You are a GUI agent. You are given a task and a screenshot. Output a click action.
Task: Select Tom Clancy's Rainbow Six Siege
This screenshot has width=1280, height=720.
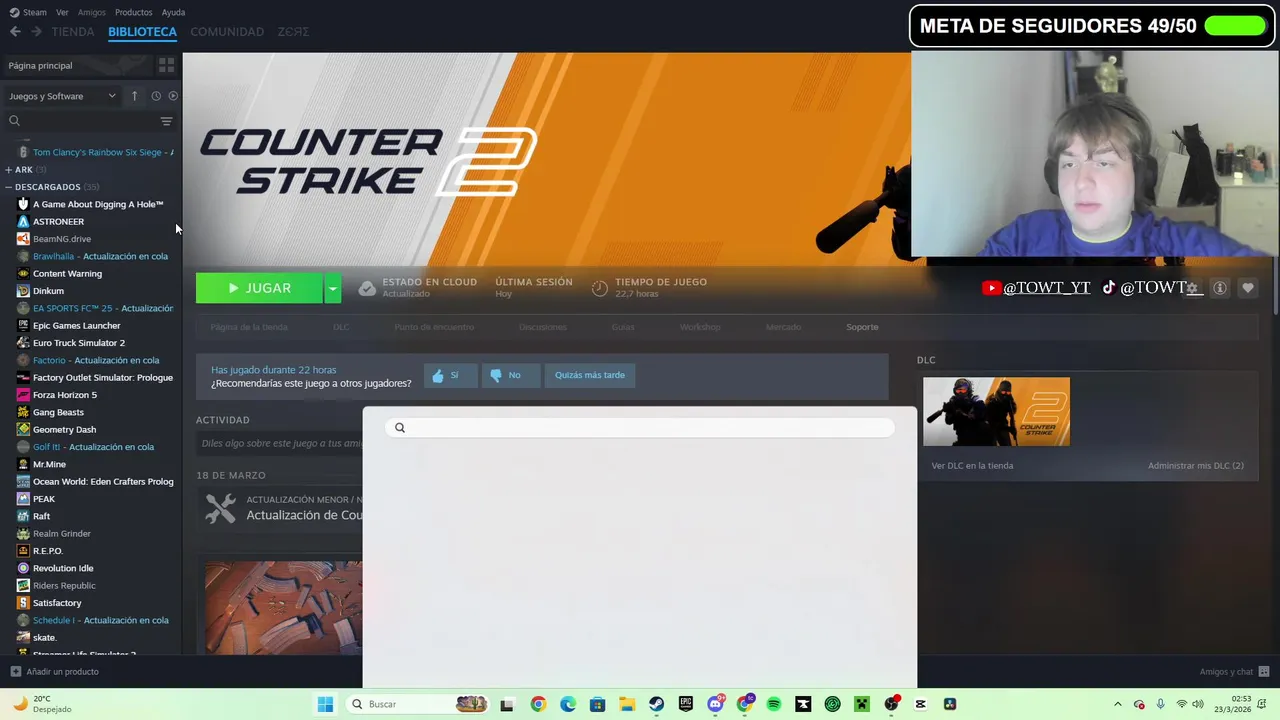tap(96, 152)
